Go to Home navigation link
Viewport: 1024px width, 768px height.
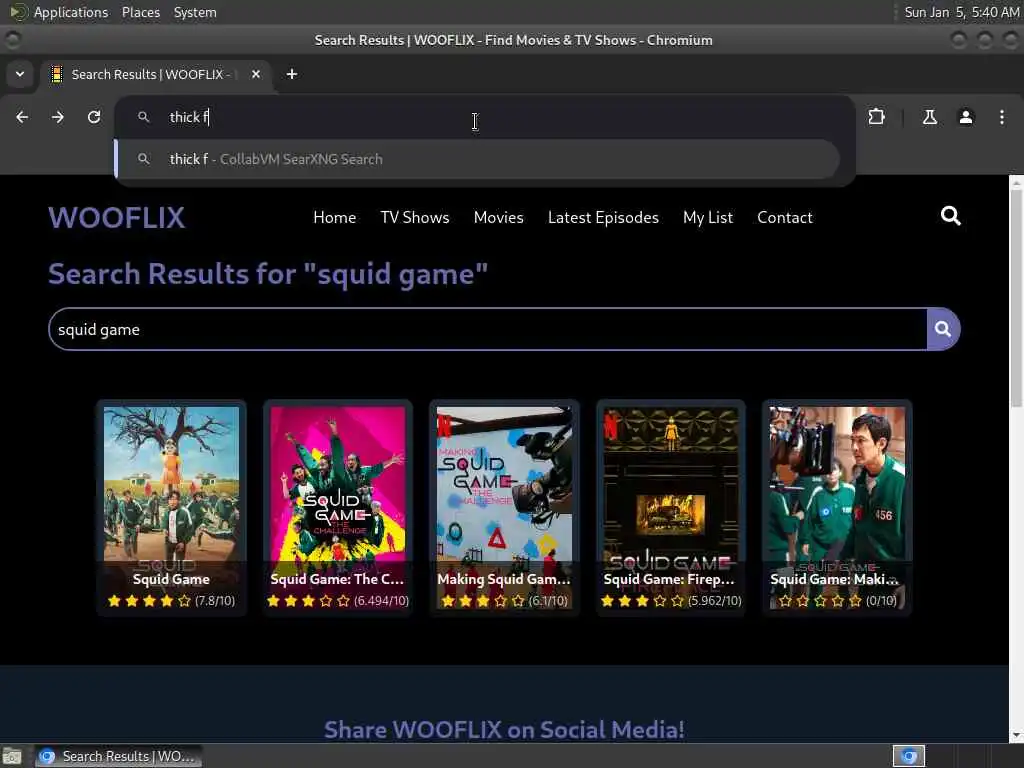click(334, 217)
